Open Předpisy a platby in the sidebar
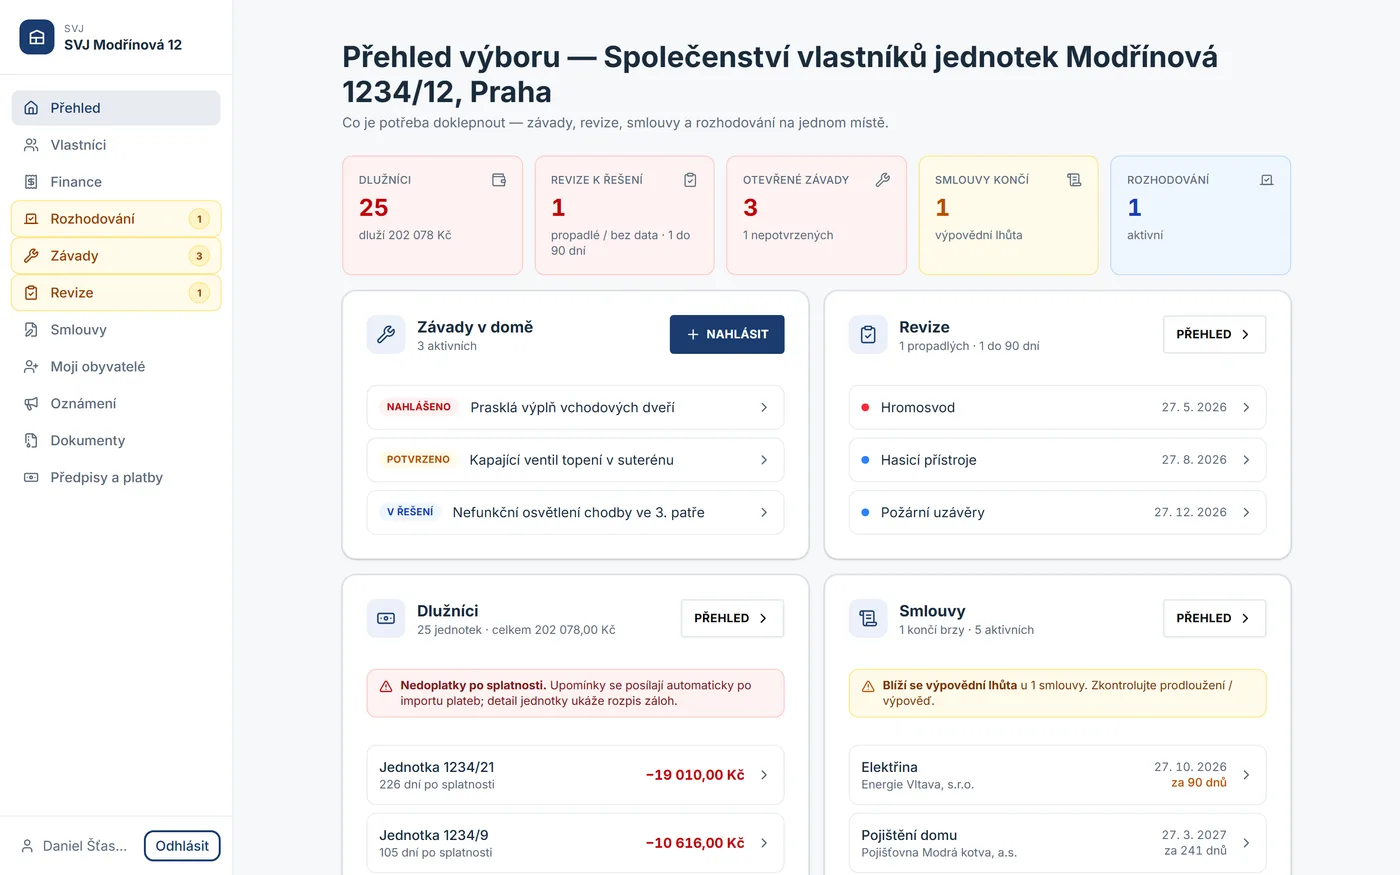Viewport: 1400px width, 875px height. coord(116,478)
